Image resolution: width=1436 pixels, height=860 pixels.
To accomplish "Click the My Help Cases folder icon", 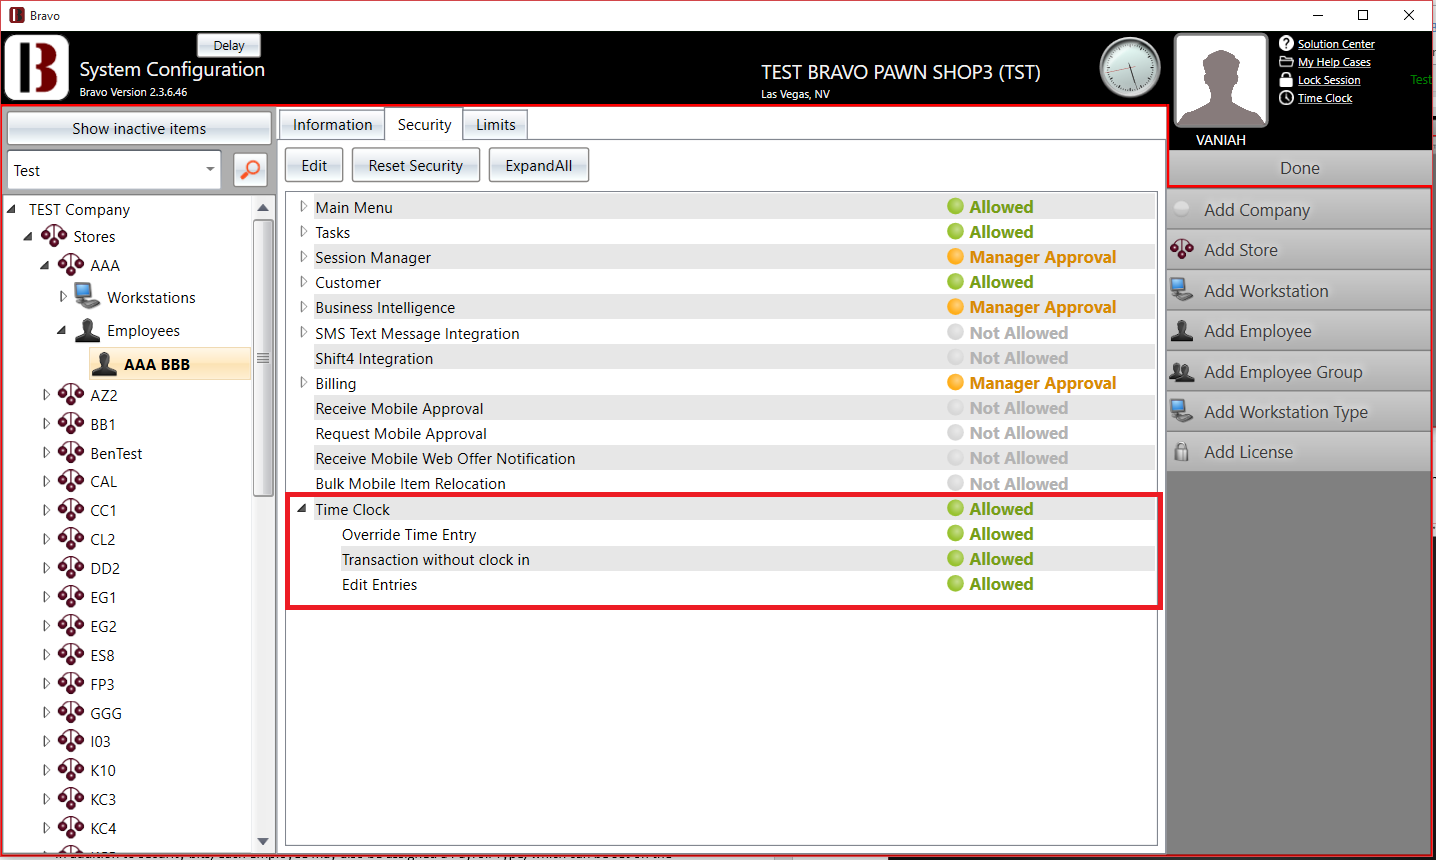I will pyautogui.click(x=1286, y=61).
